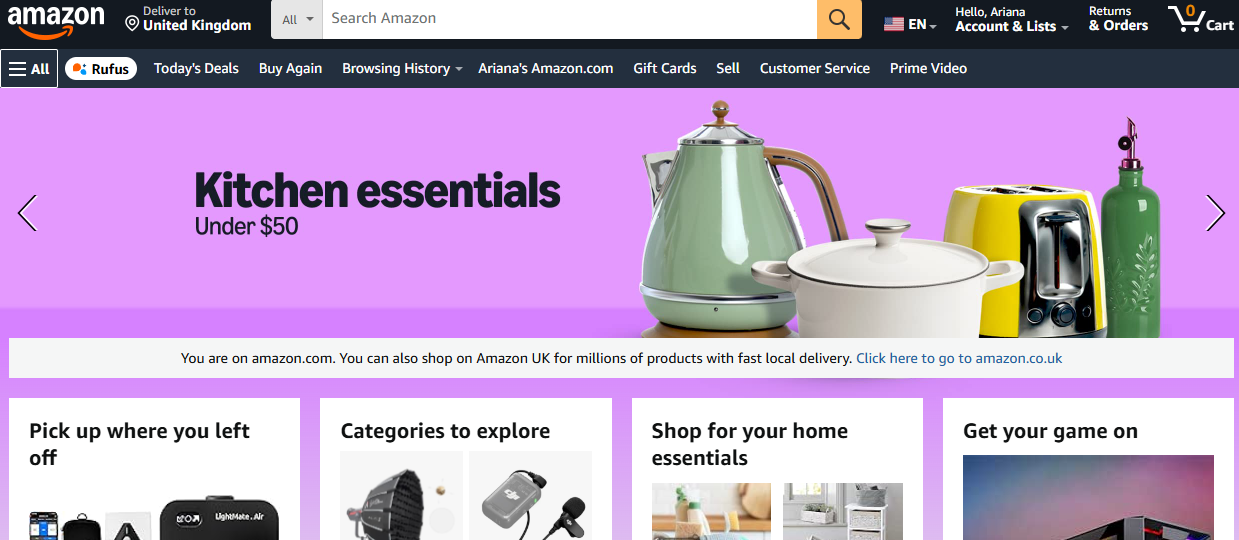
Task: Open Today's Deals
Action: [x=196, y=69]
